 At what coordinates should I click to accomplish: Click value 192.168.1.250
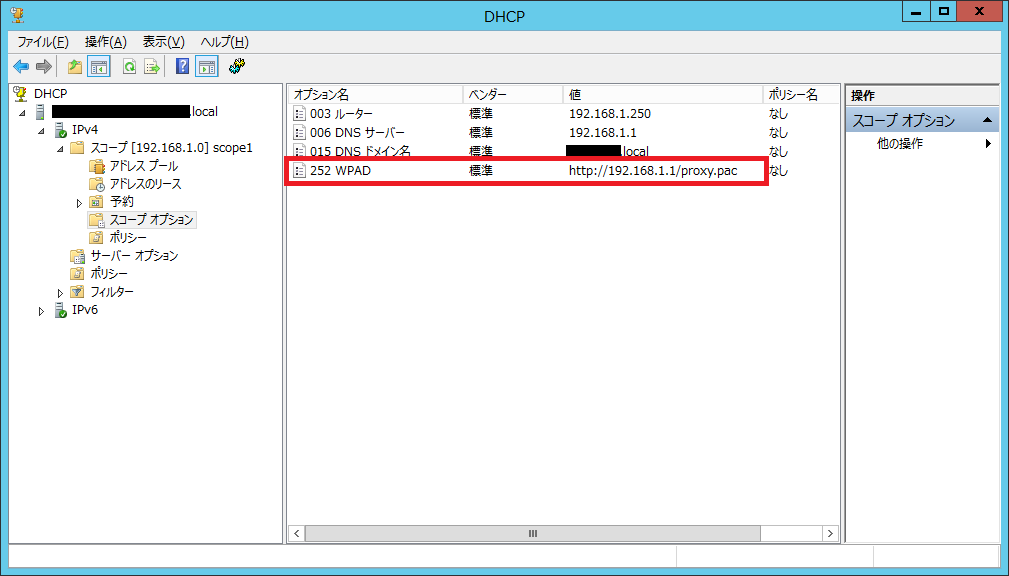609,114
